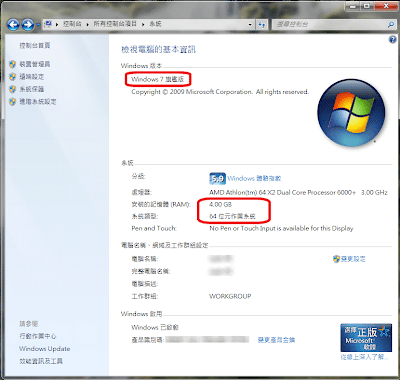The height and width of the screenshot is (380, 400).
Task: Open the help question mark icon
Action: 392,40
